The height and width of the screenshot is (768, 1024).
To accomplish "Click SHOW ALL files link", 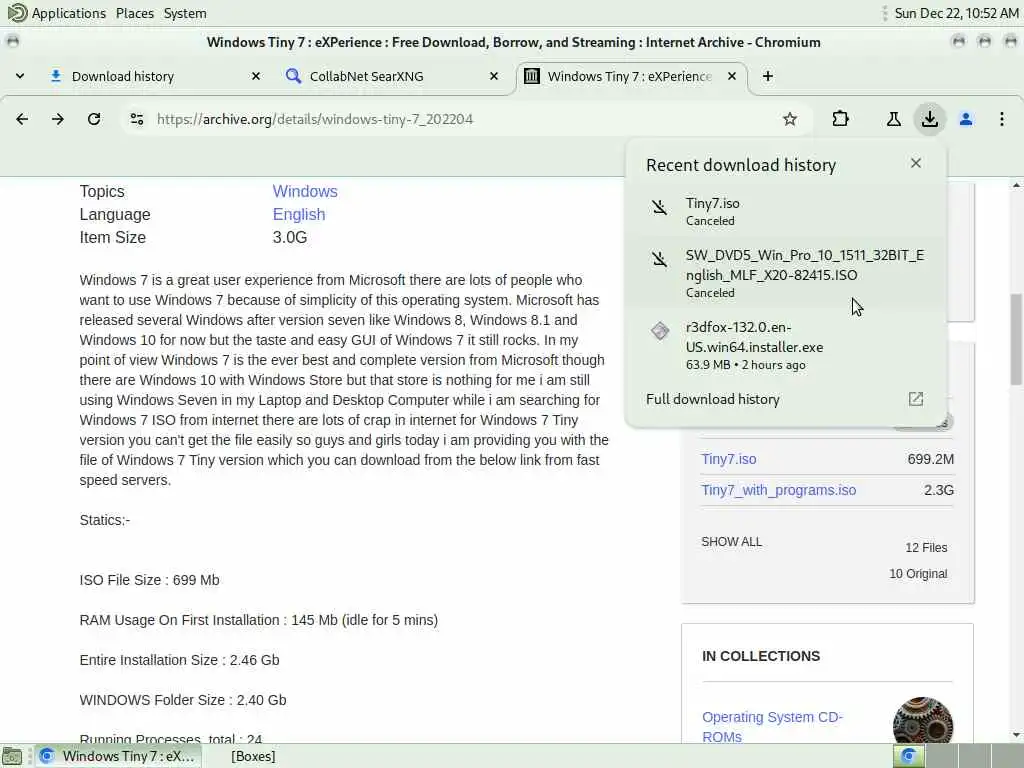I will 731,542.
